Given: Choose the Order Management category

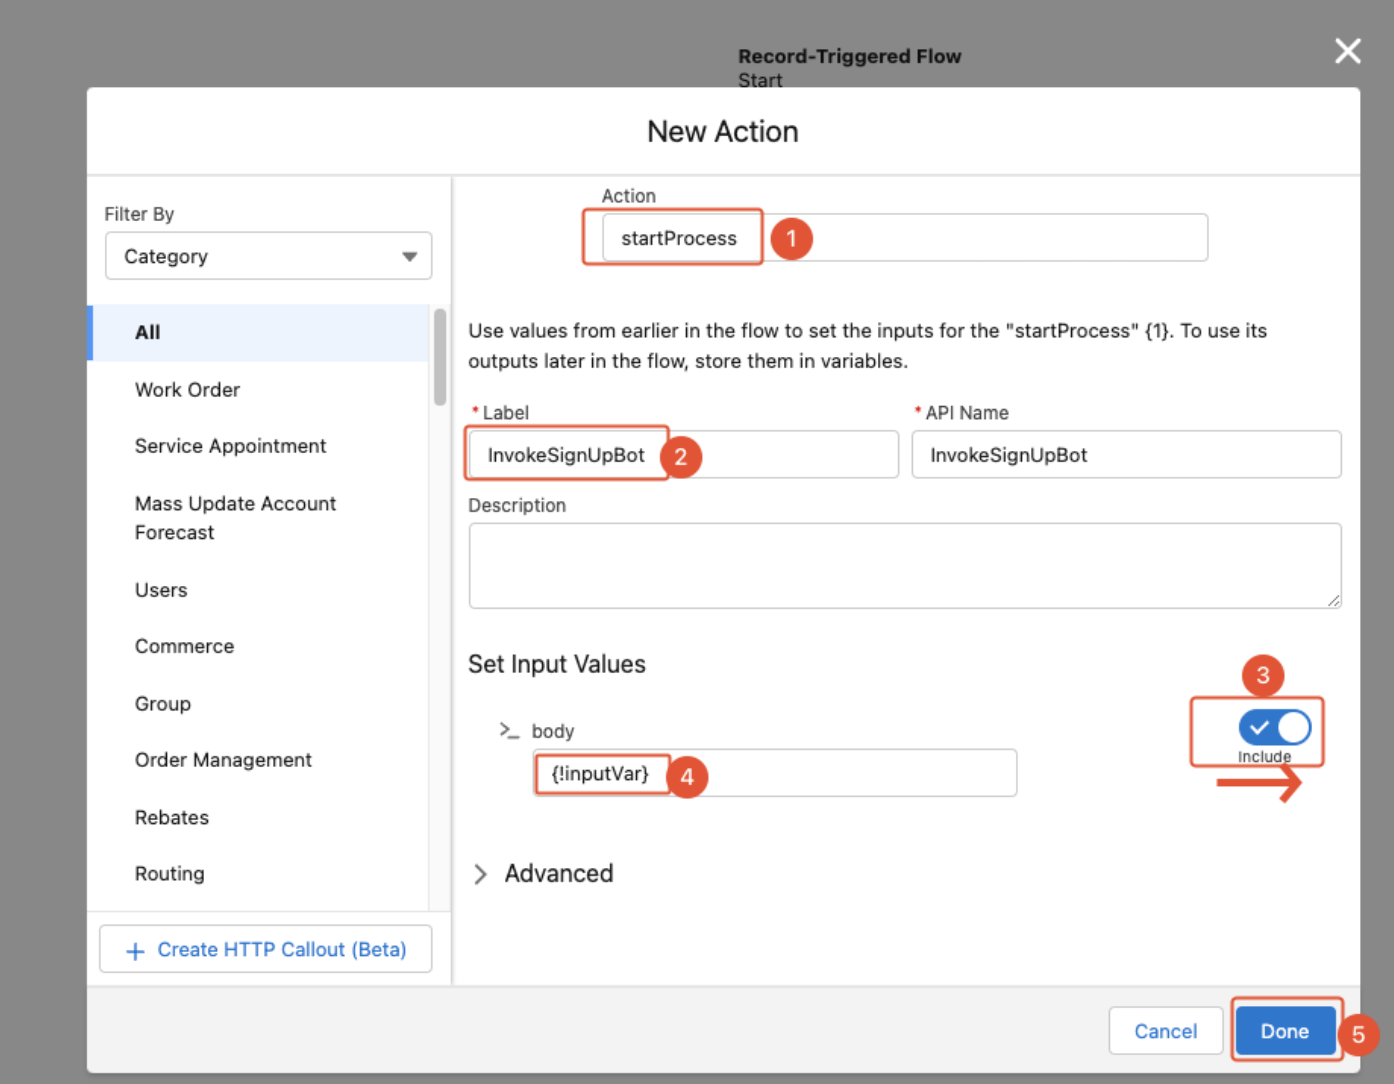Looking at the screenshot, I should [x=223, y=760].
